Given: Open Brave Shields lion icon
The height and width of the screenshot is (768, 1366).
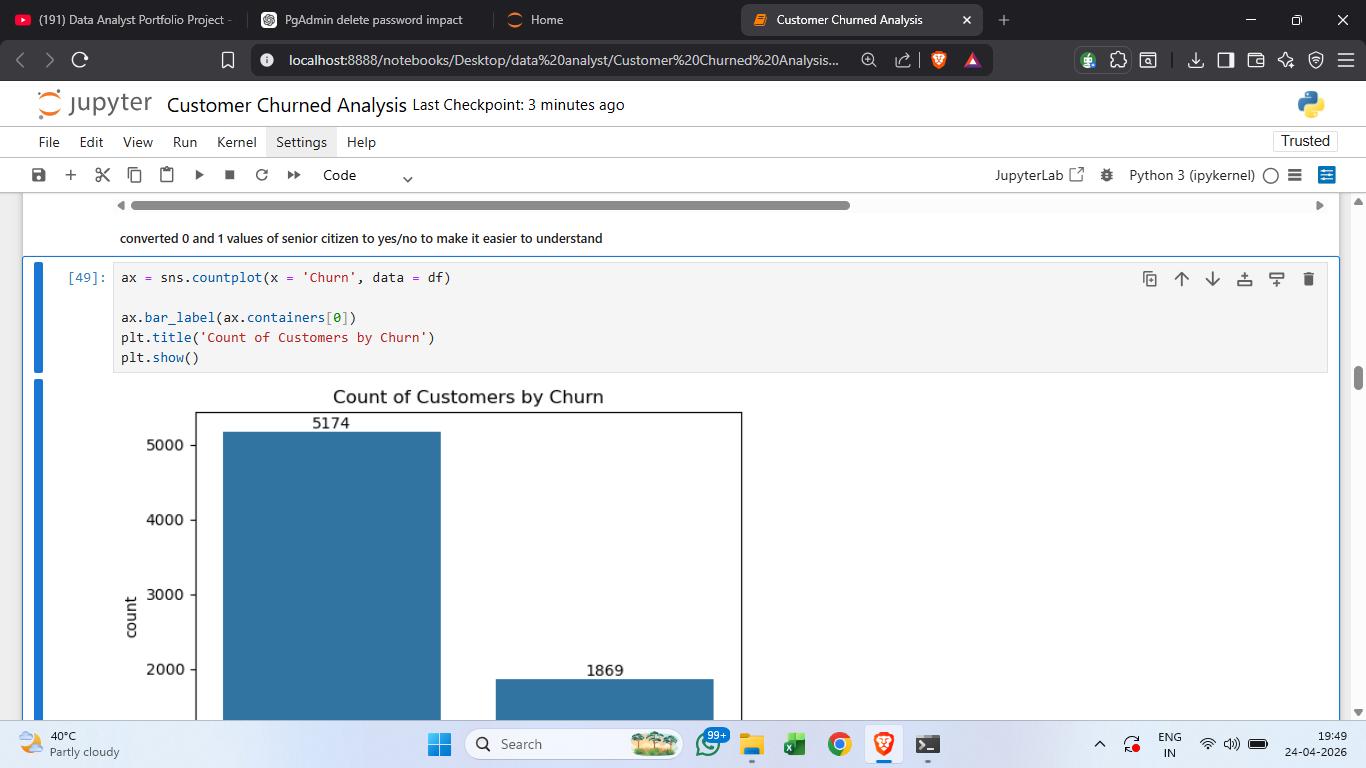Looking at the screenshot, I should pyautogui.click(x=938, y=60).
